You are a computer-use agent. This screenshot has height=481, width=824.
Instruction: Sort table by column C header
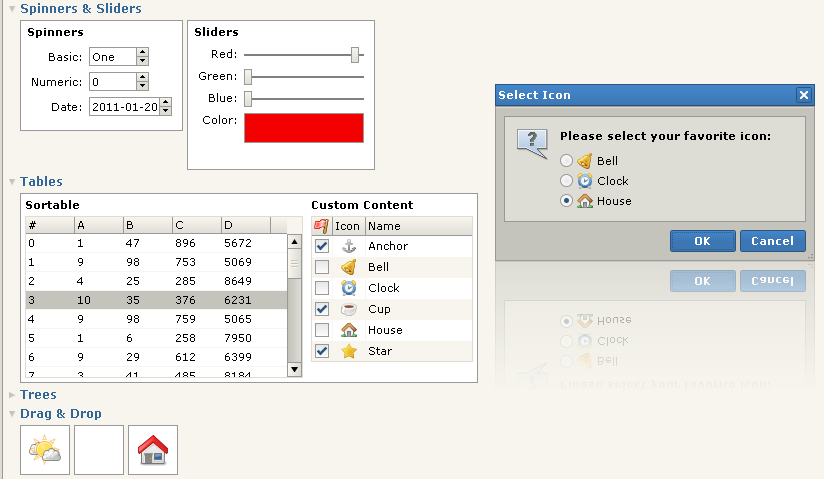(197, 225)
